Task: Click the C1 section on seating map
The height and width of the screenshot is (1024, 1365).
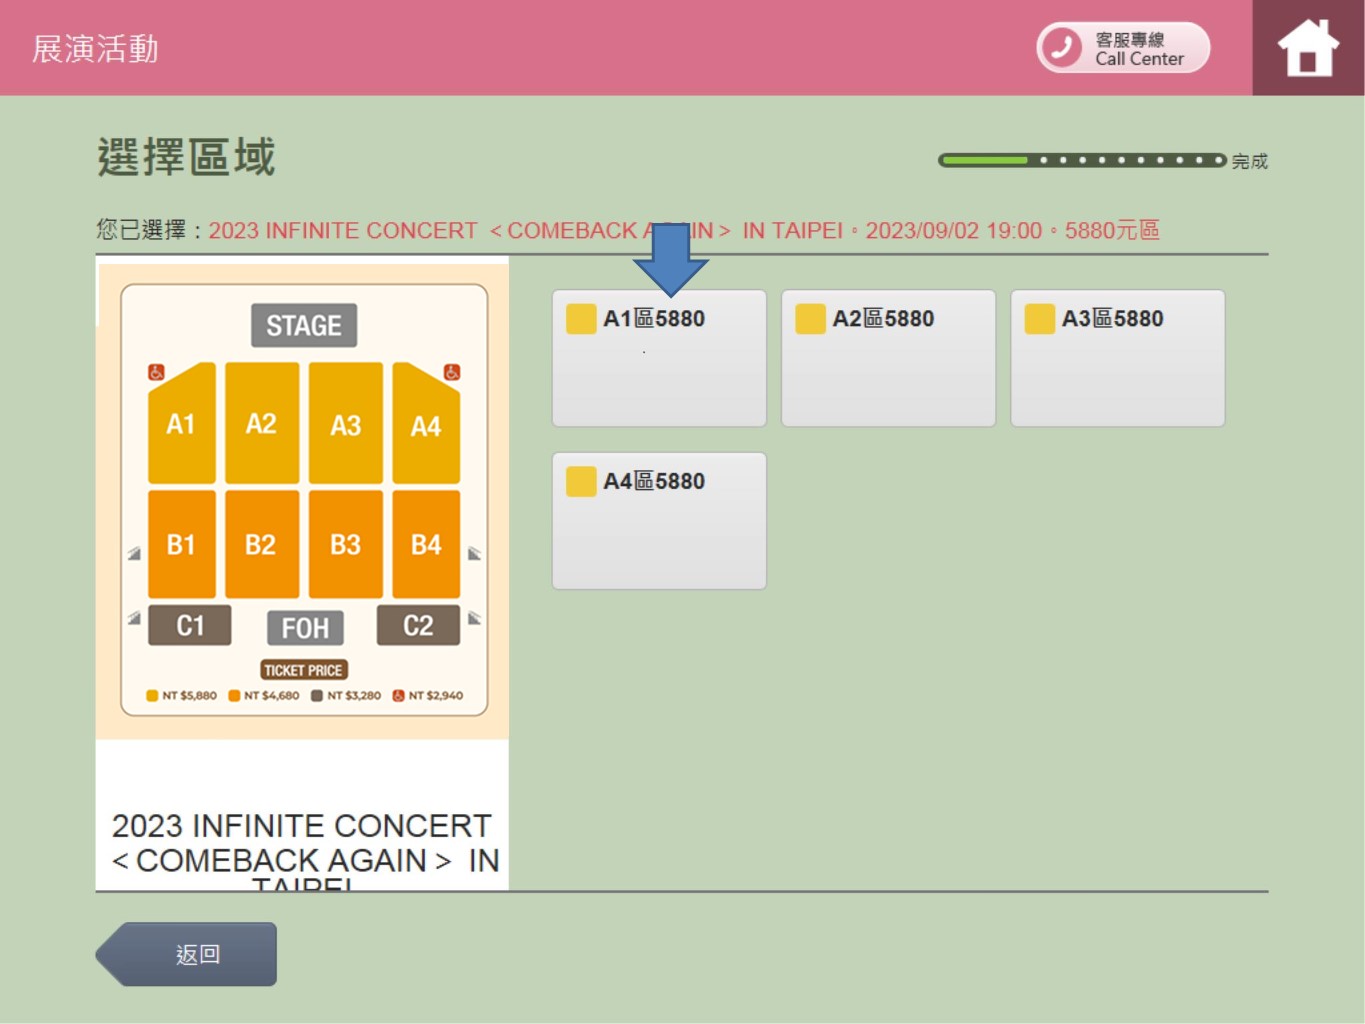Action: click(x=190, y=625)
